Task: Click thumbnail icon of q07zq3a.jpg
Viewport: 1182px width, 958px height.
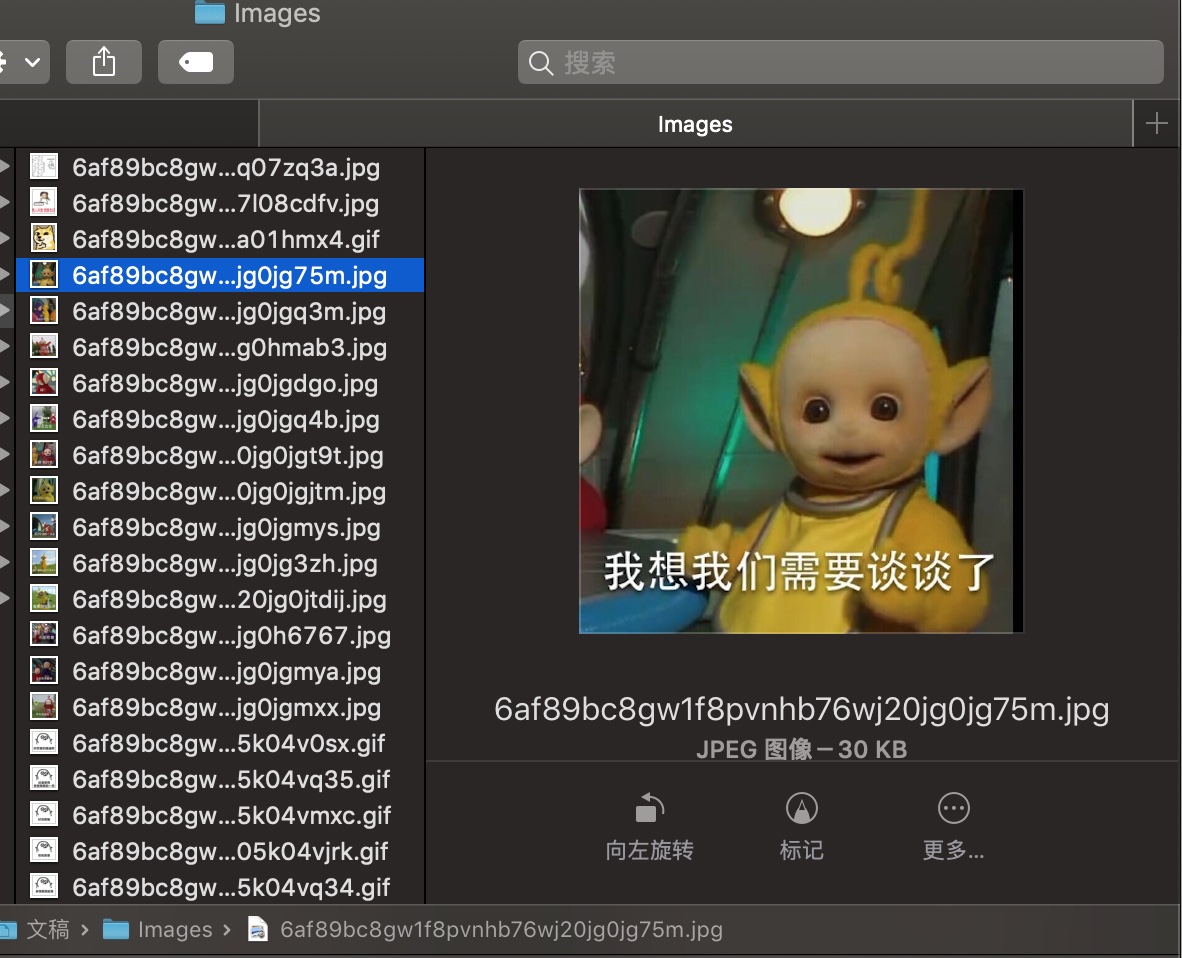Action: click(44, 167)
